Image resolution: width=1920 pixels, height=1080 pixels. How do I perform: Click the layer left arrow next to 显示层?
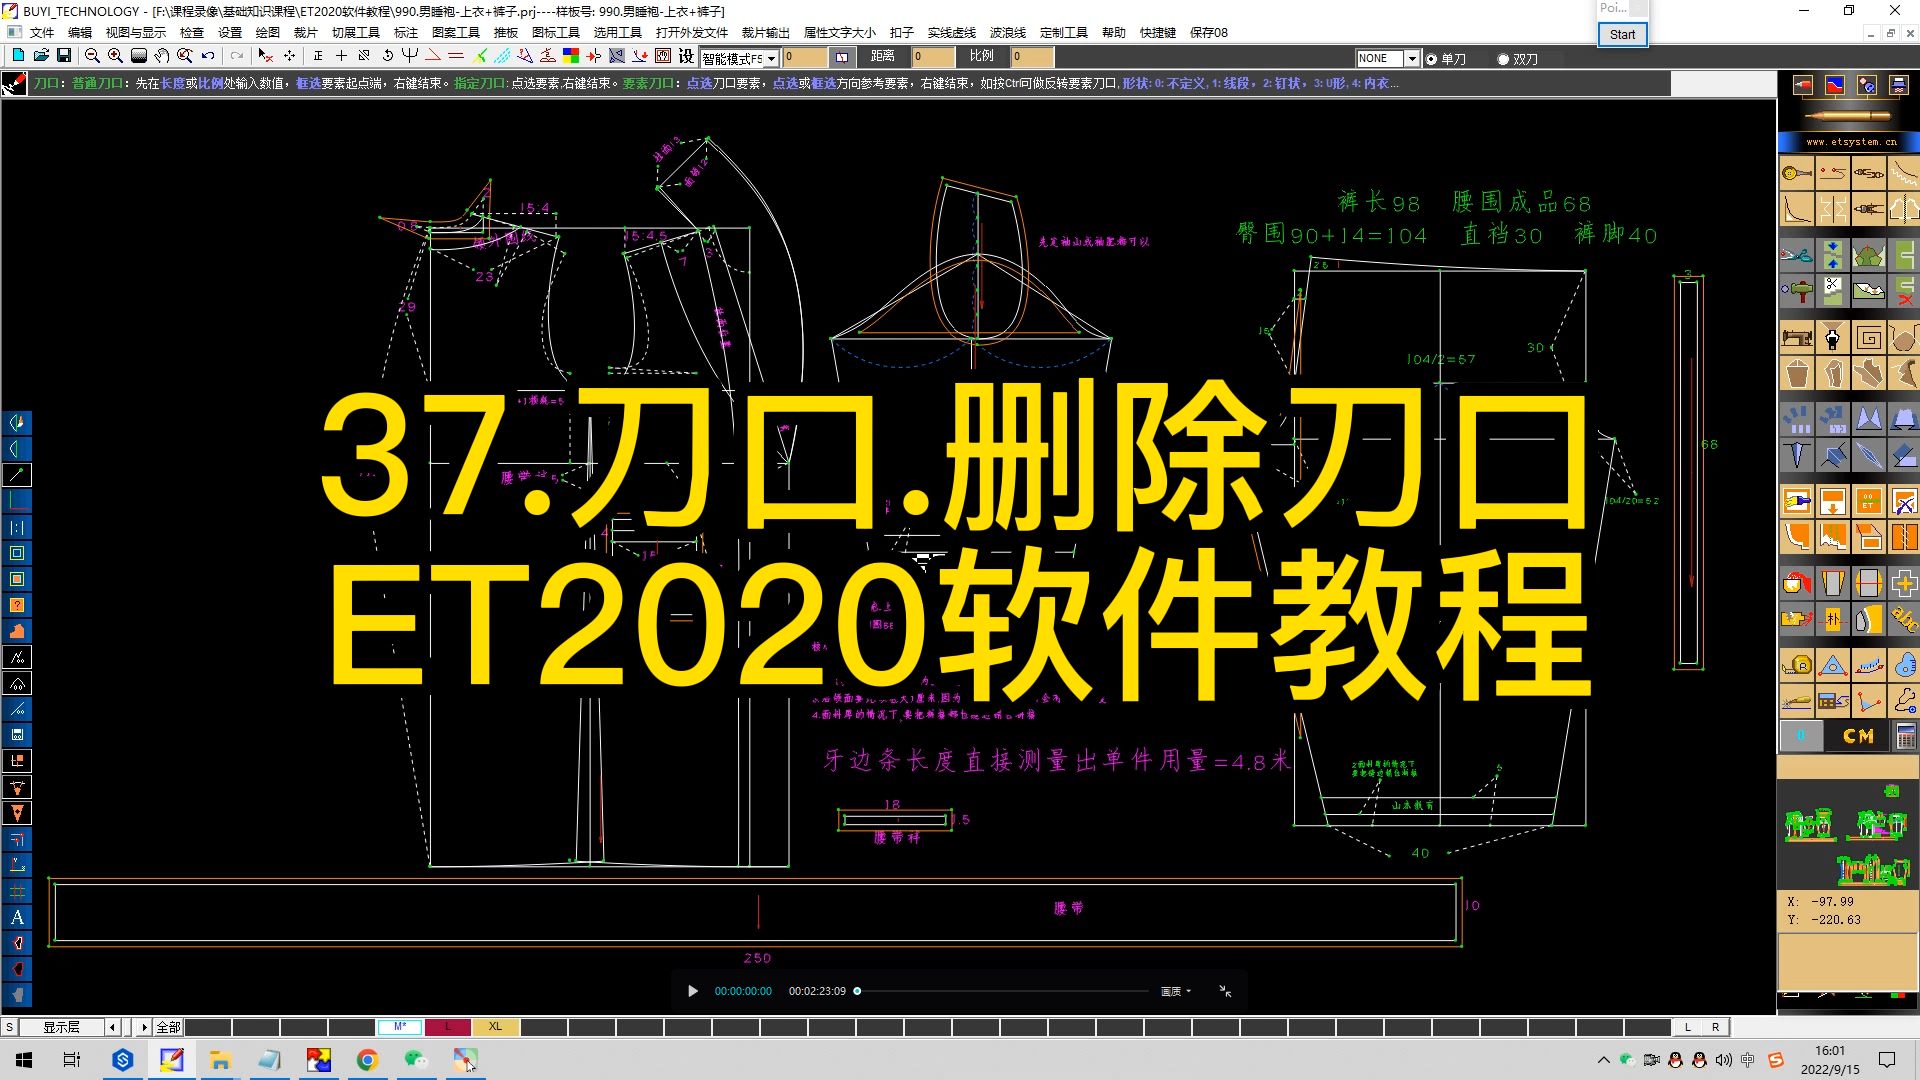coord(112,1027)
